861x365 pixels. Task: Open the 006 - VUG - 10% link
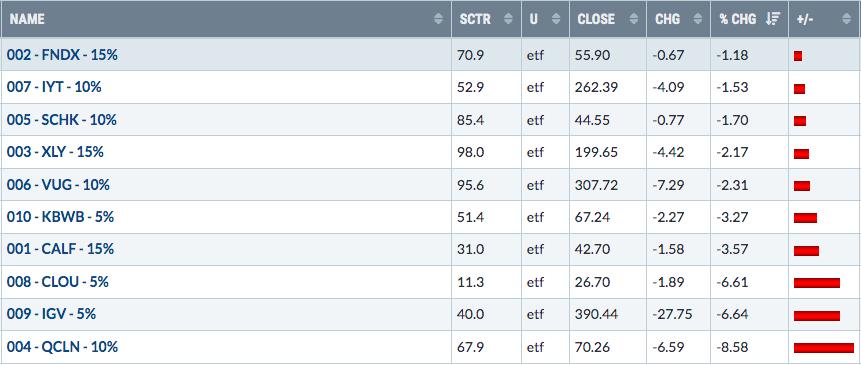[x=58, y=184]
